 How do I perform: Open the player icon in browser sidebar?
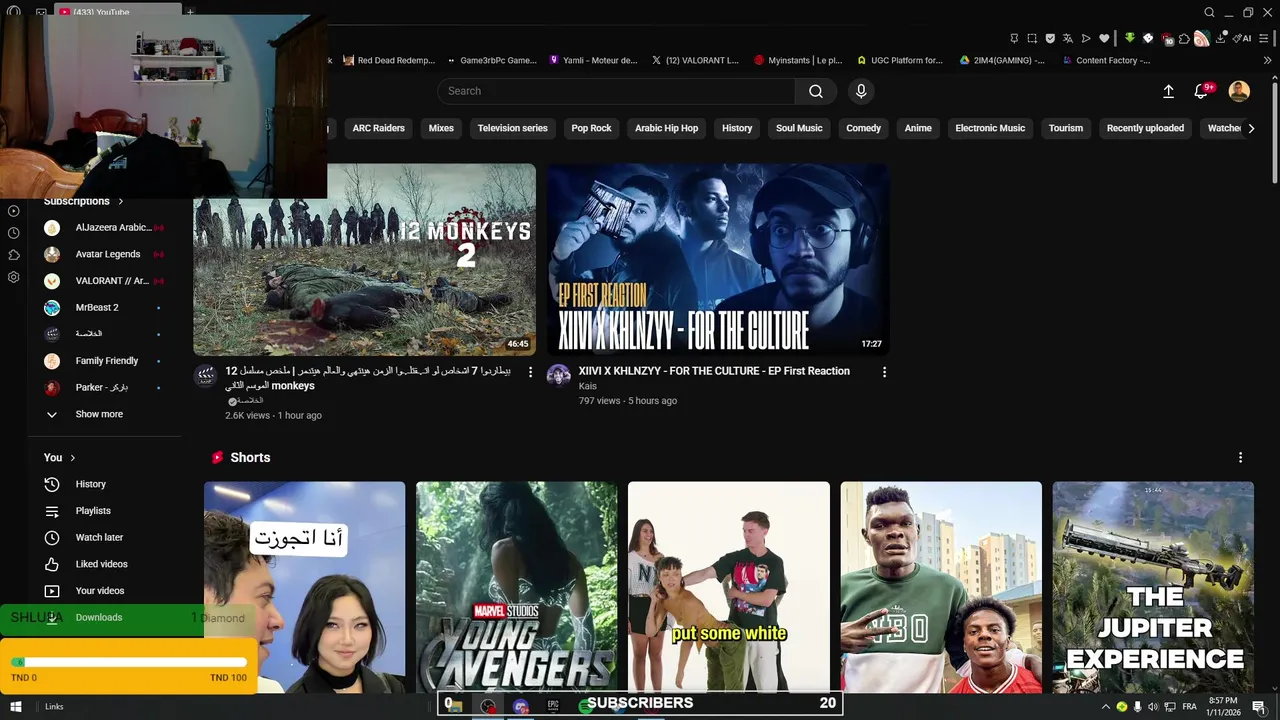click(x=13, y=211)
